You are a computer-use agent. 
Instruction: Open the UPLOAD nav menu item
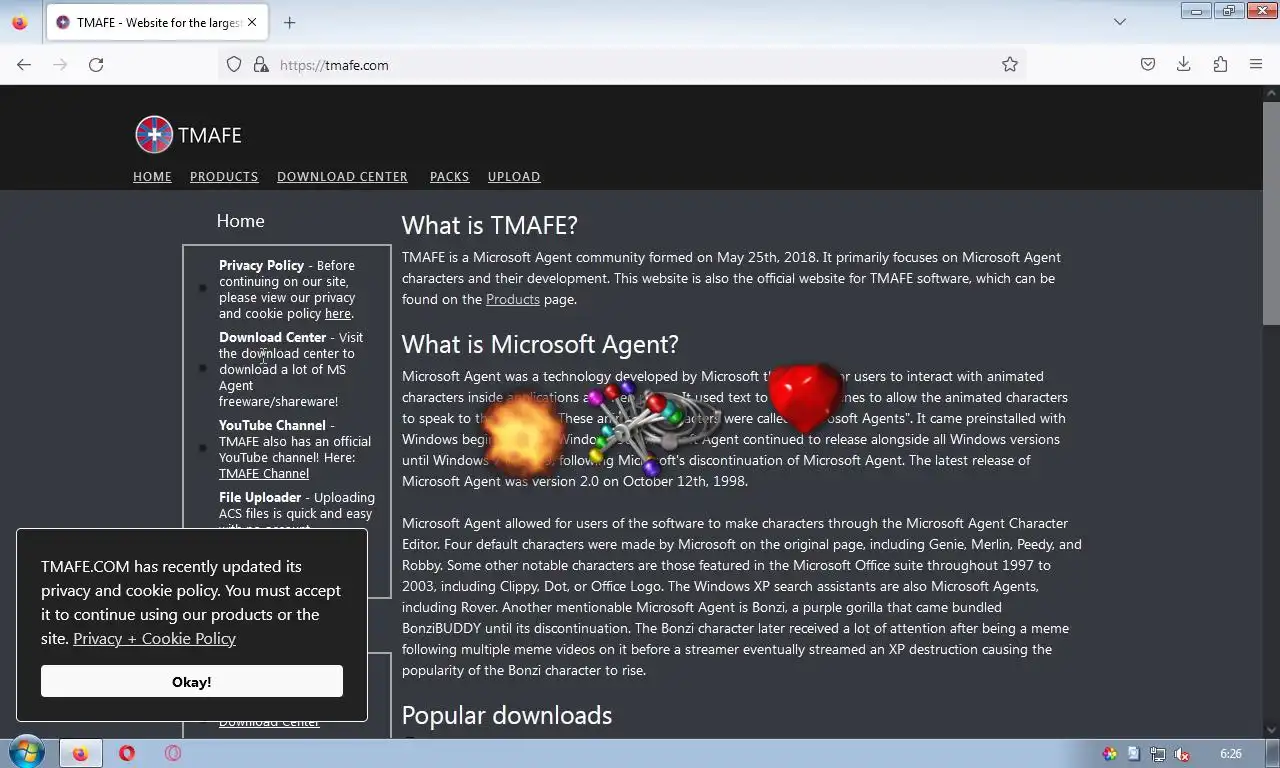514,177
